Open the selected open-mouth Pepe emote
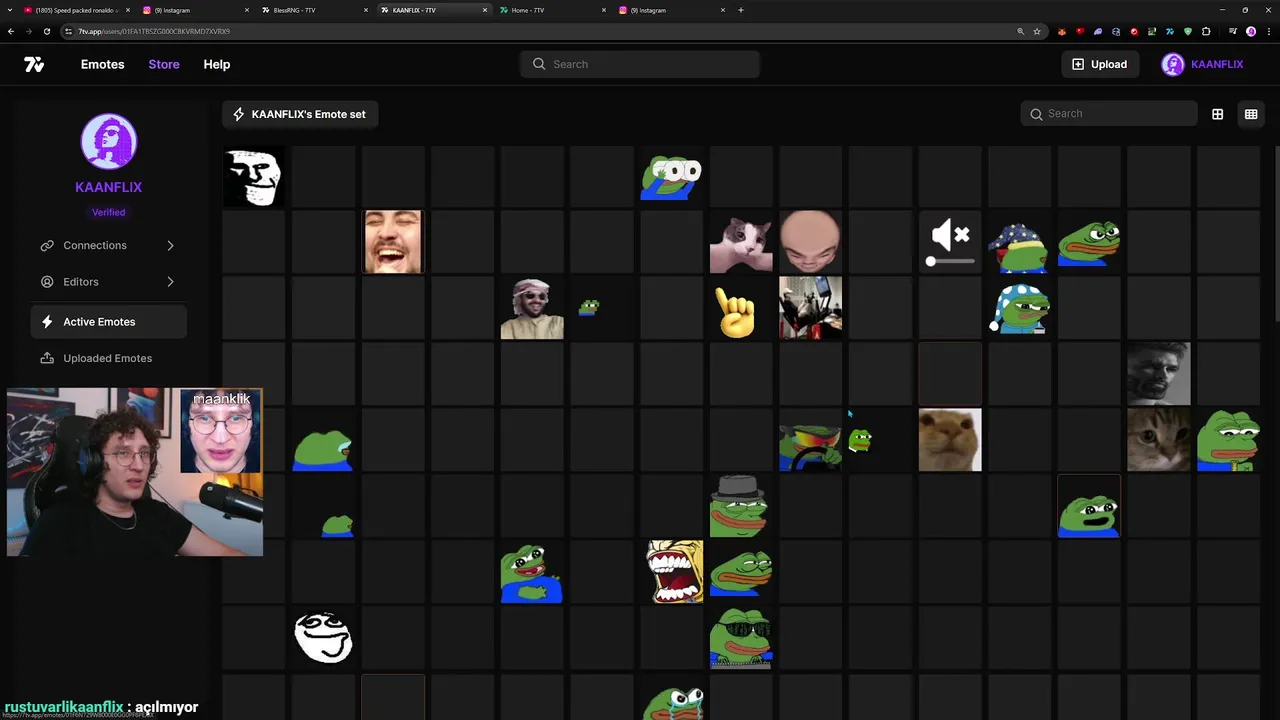Viewport: 1280px width, 720px height. coord(1089,506)
